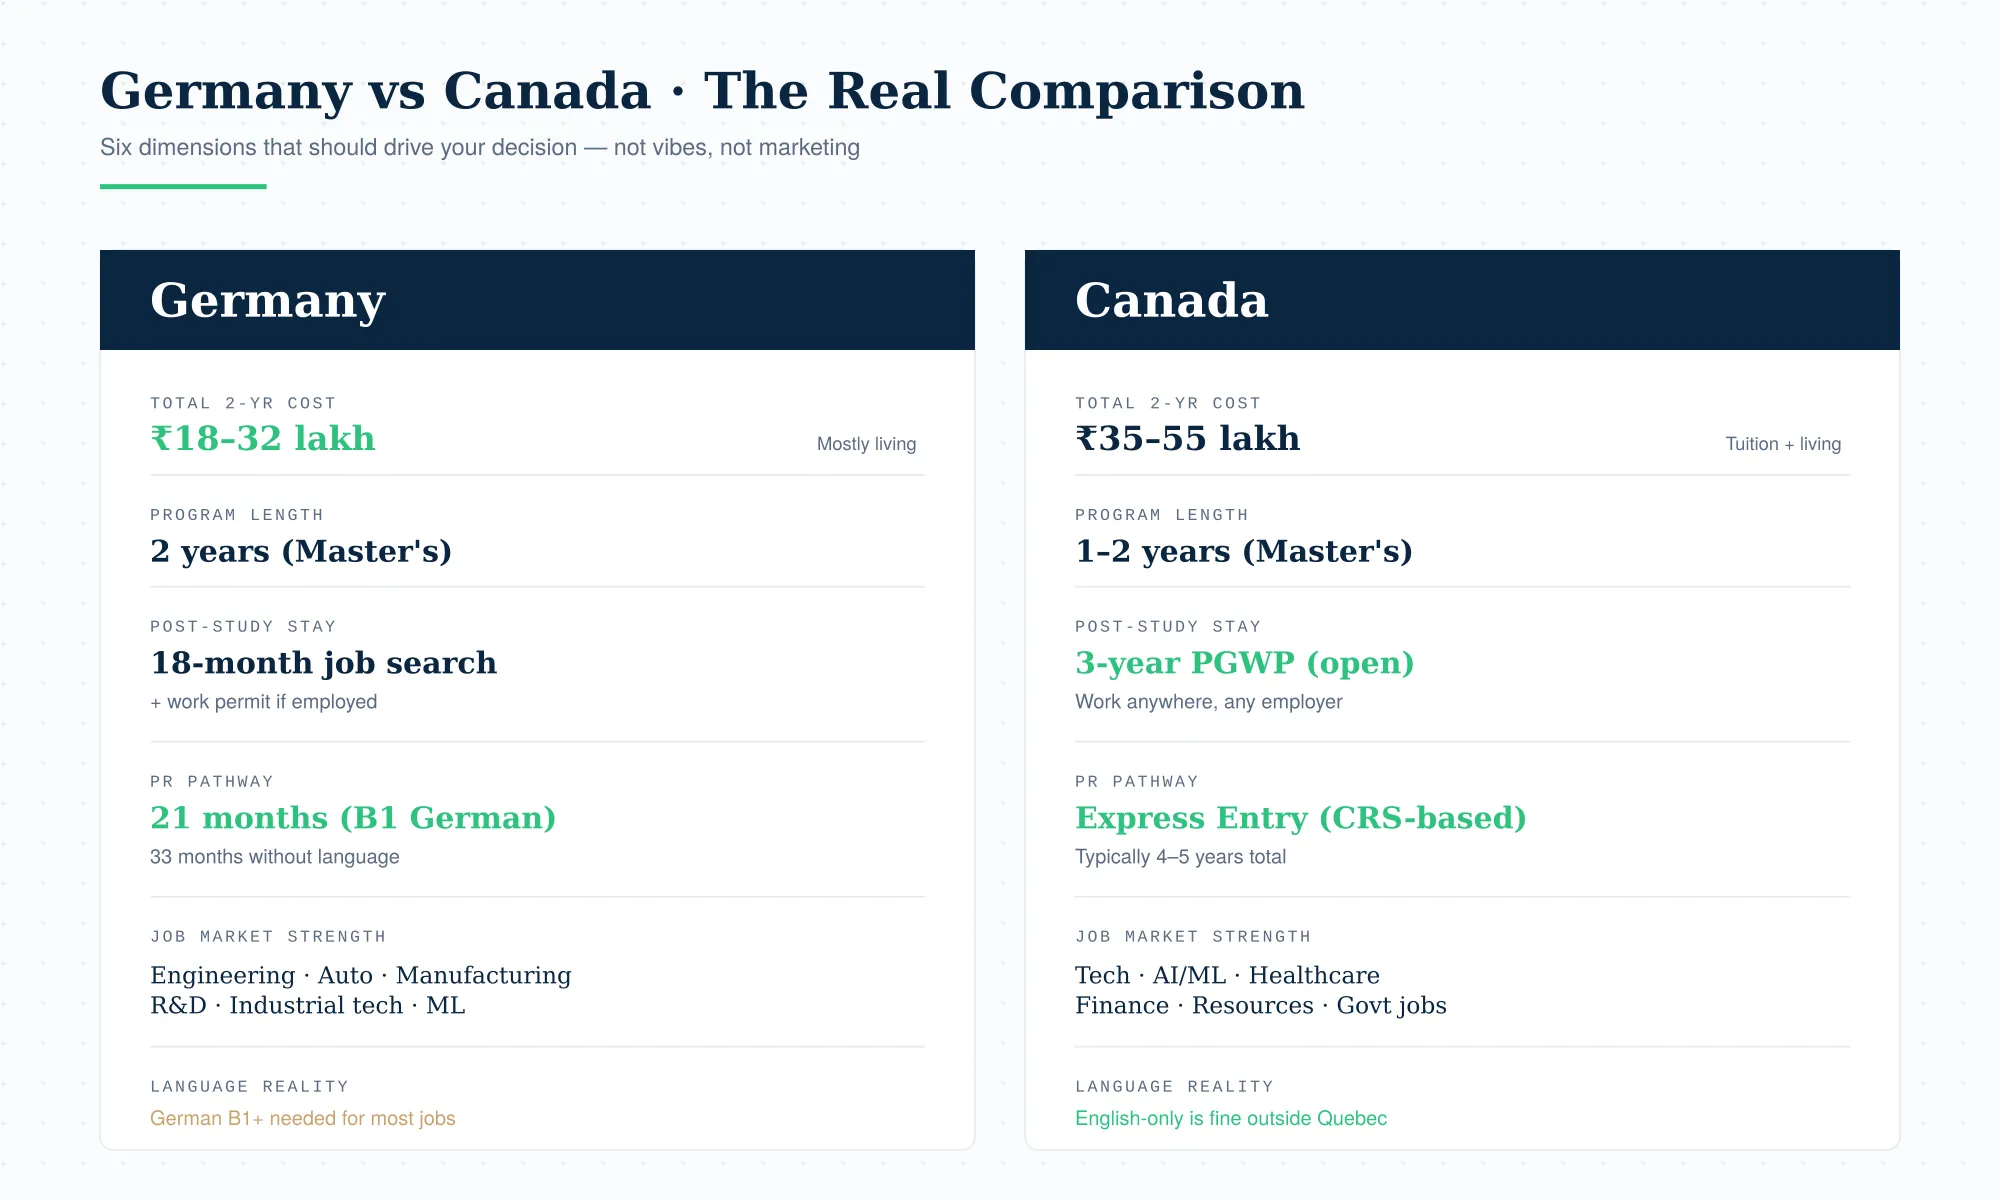Click the '3-year PGWP (open)' entry

1245,663
